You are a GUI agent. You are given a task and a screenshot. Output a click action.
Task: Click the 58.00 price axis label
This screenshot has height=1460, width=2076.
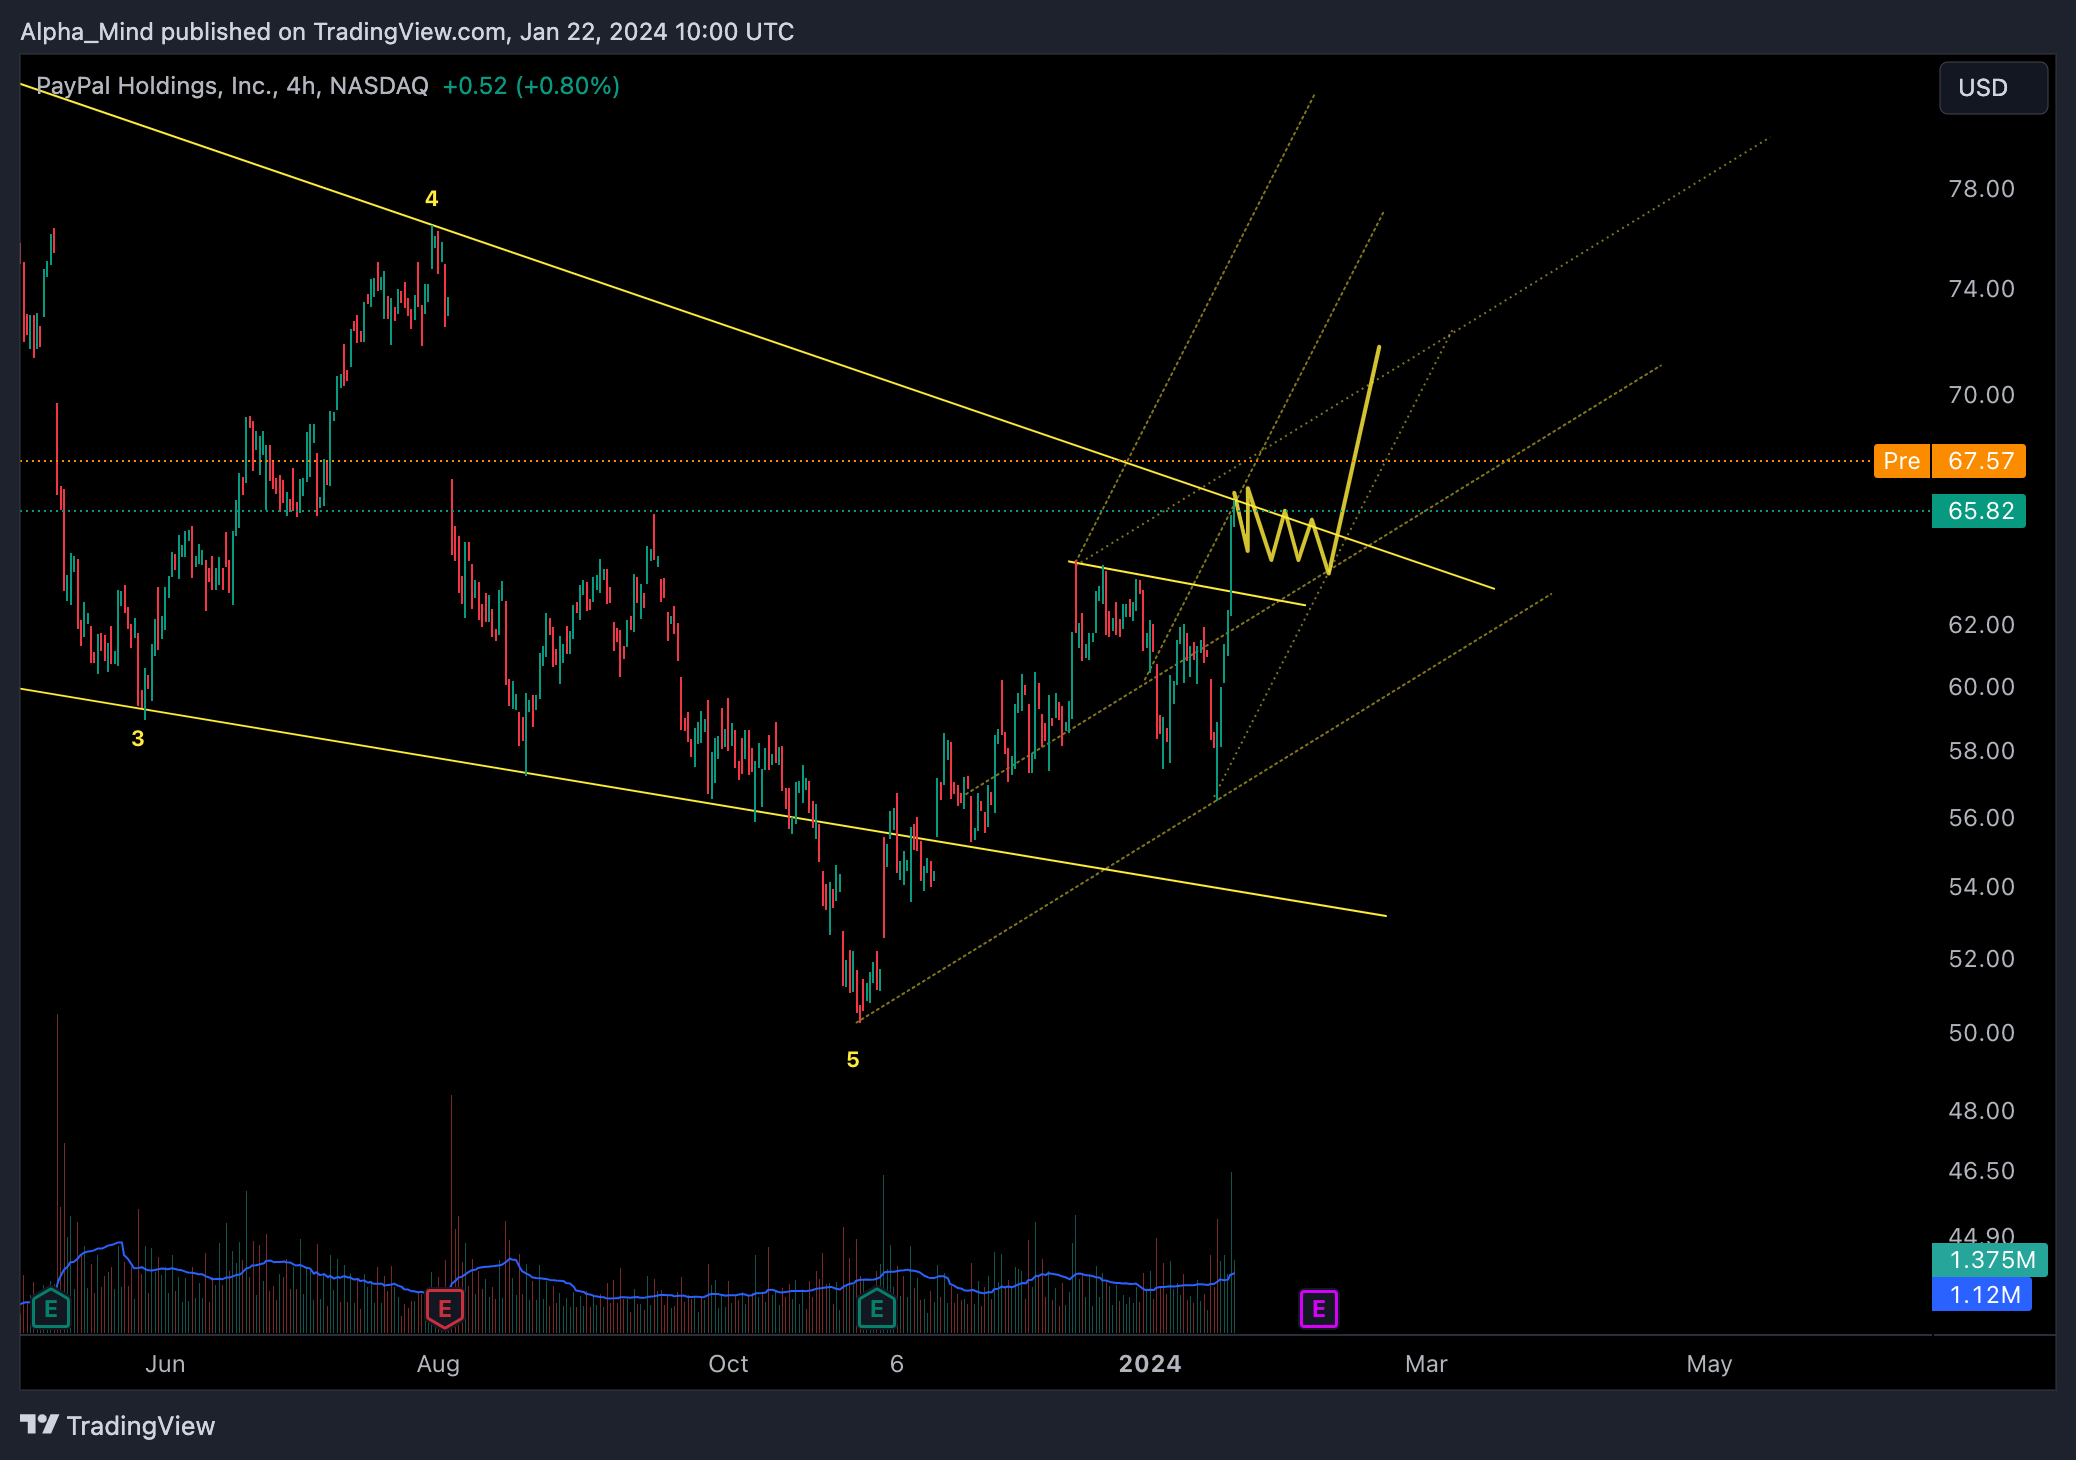[1981, 751]
